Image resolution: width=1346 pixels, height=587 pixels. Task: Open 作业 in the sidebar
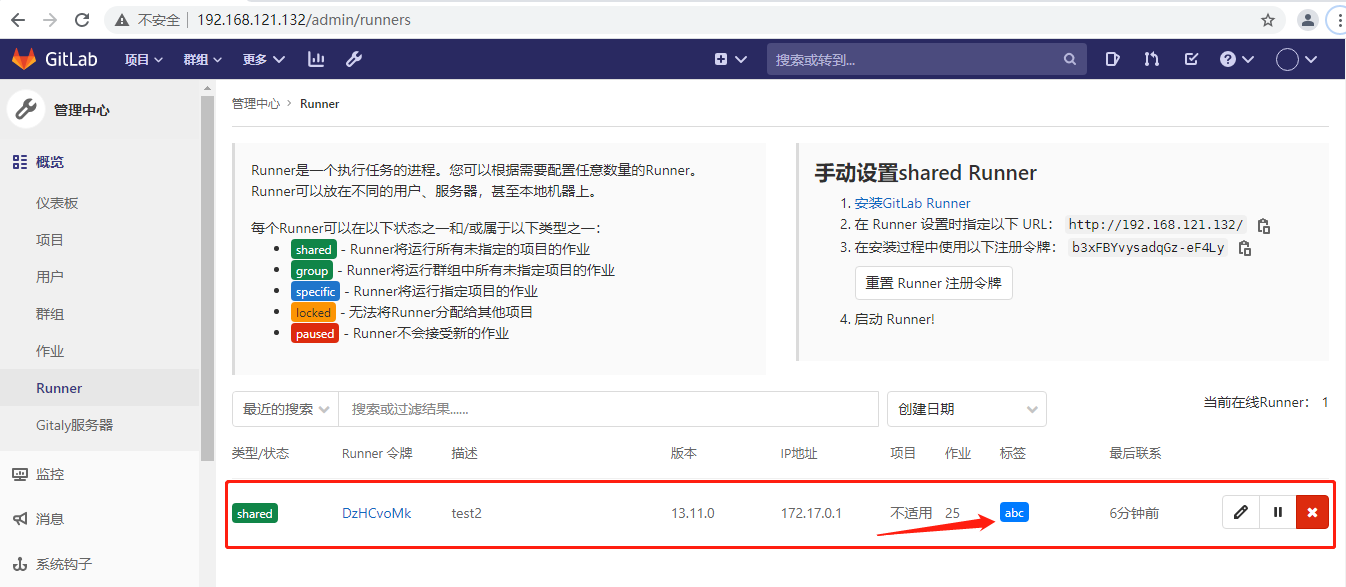[50, 351]
